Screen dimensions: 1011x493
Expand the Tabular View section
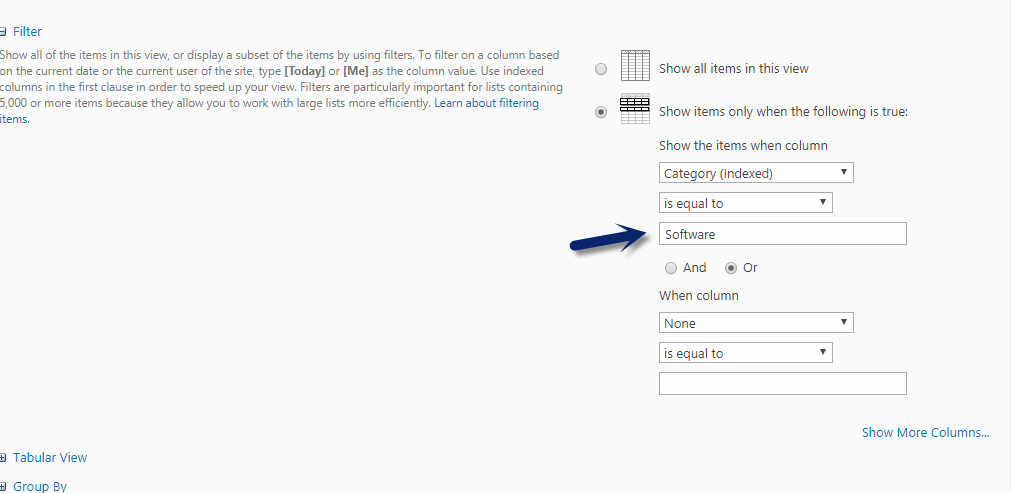50,458
